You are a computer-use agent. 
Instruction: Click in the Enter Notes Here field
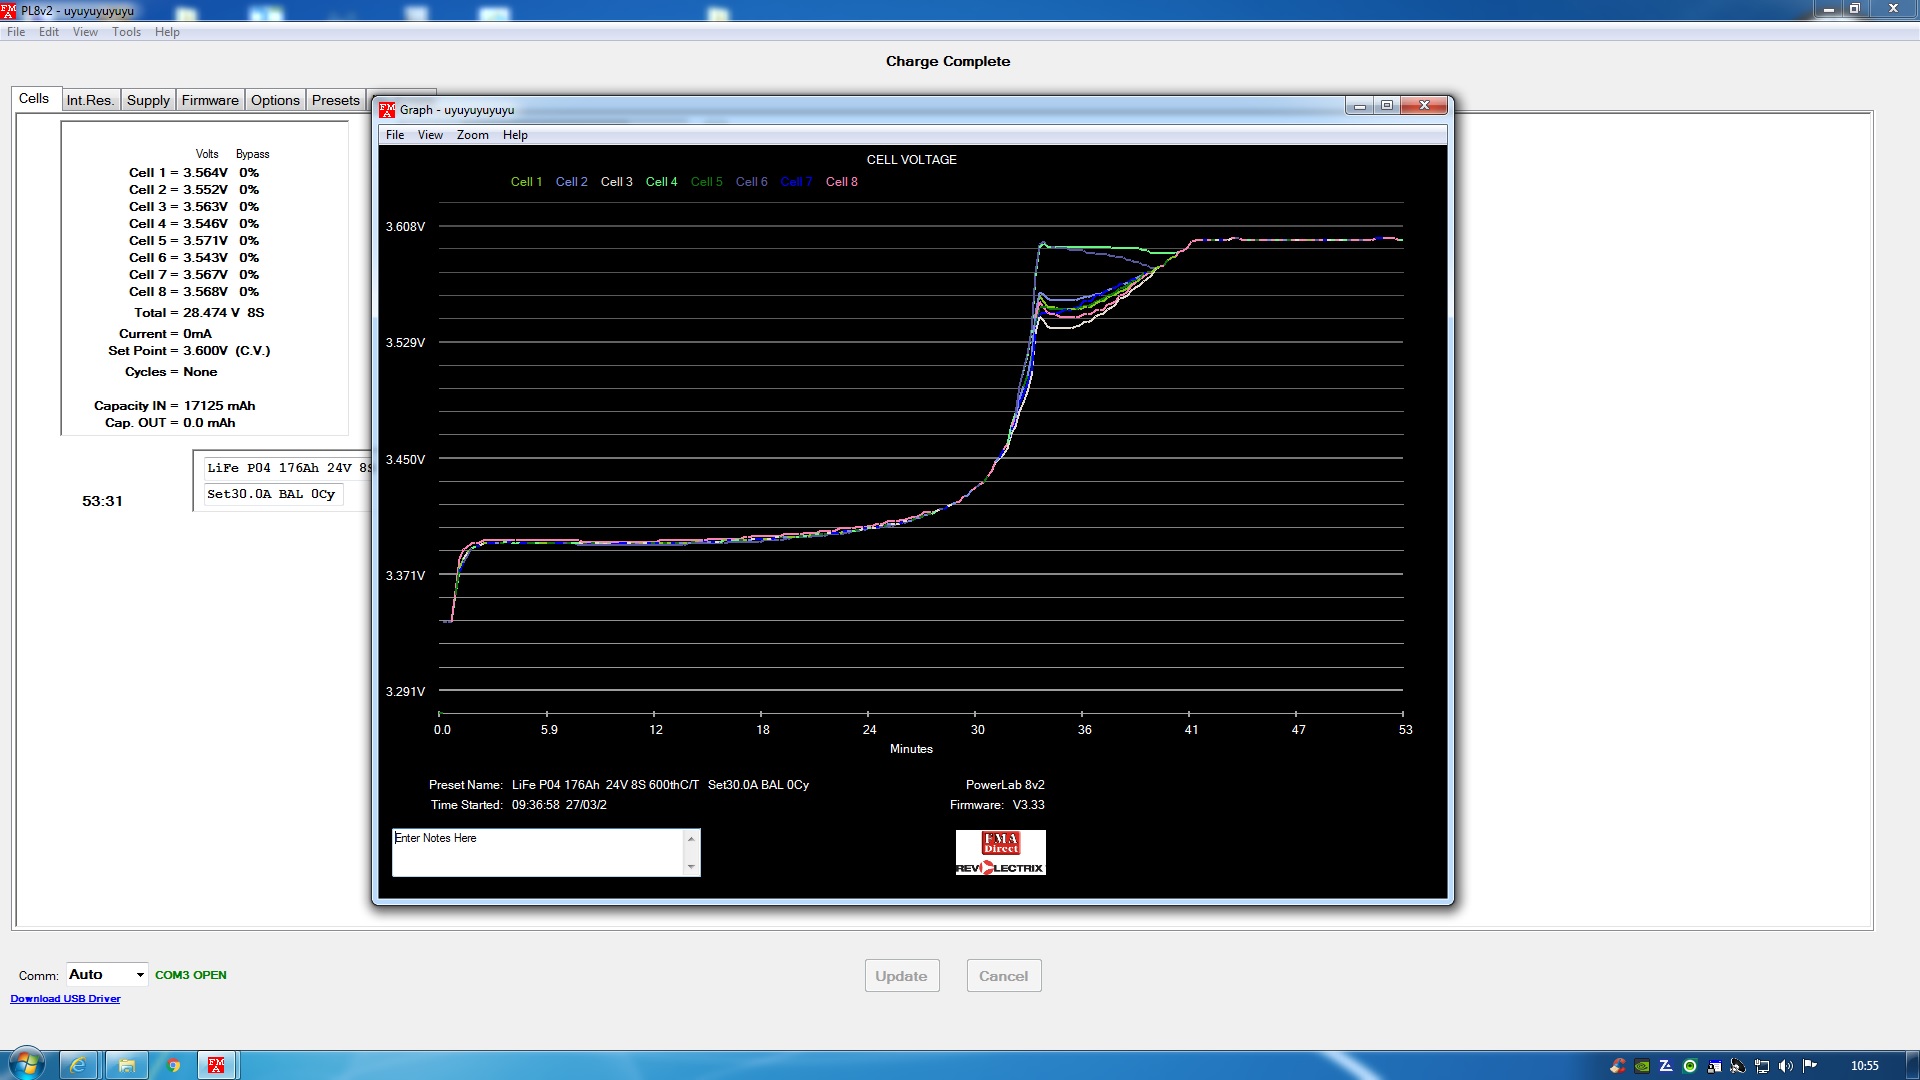point(538,853)
